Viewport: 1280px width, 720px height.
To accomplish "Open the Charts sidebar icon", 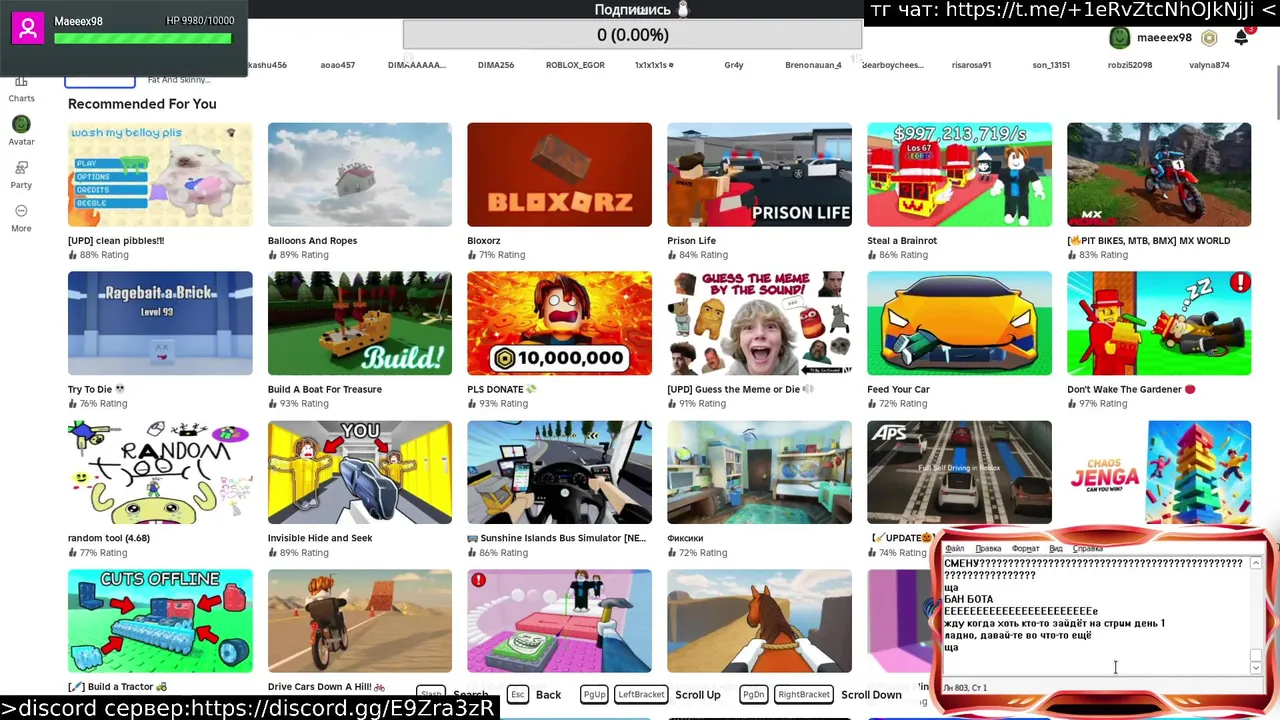I will click(x=21, y=84).
